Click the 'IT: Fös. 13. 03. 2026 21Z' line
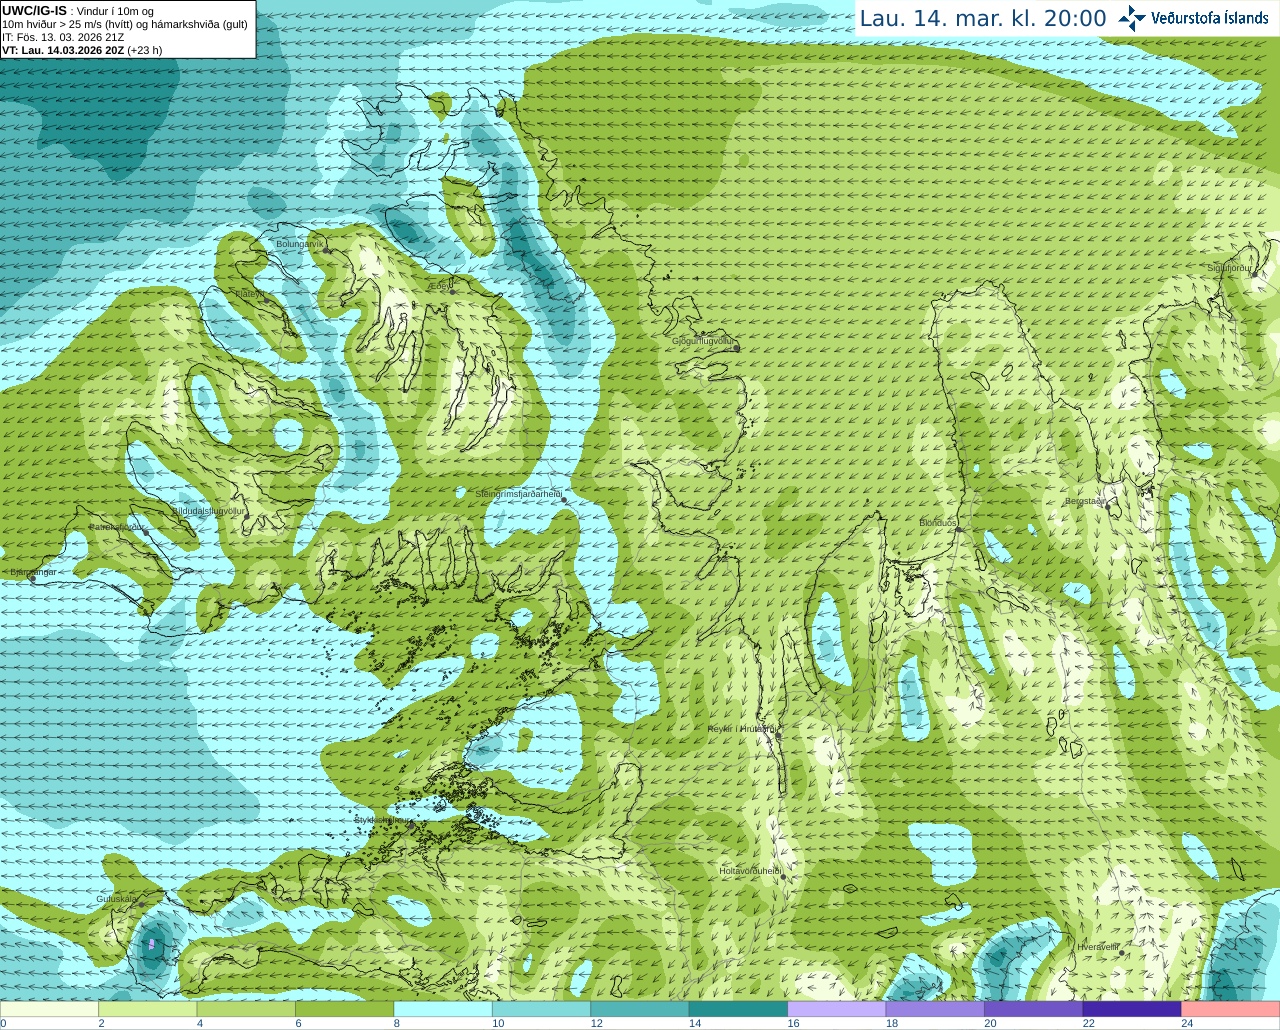Viewport: 1280px width, 1030px height. 63,37
